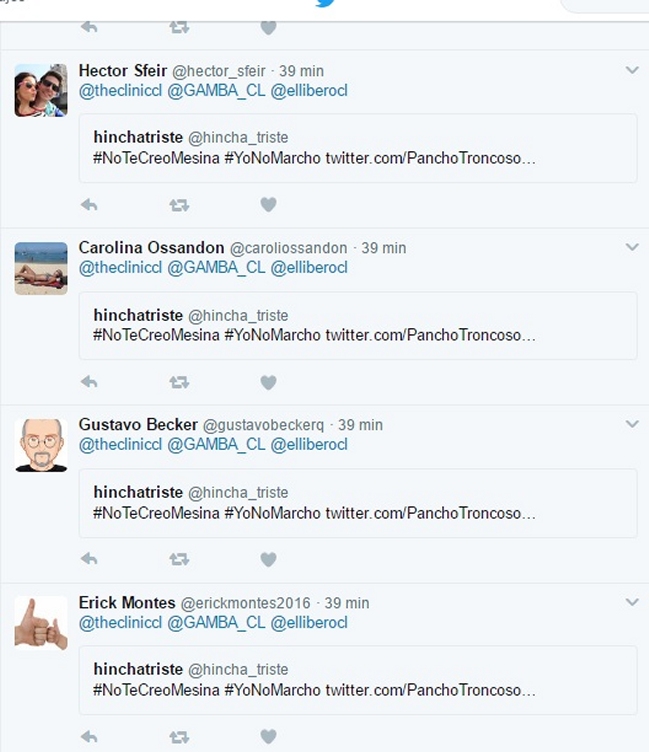This screenshot has width=649, height=752.
Task: Like Hector Sfeir's tweet
Action: tap(268, 205)
